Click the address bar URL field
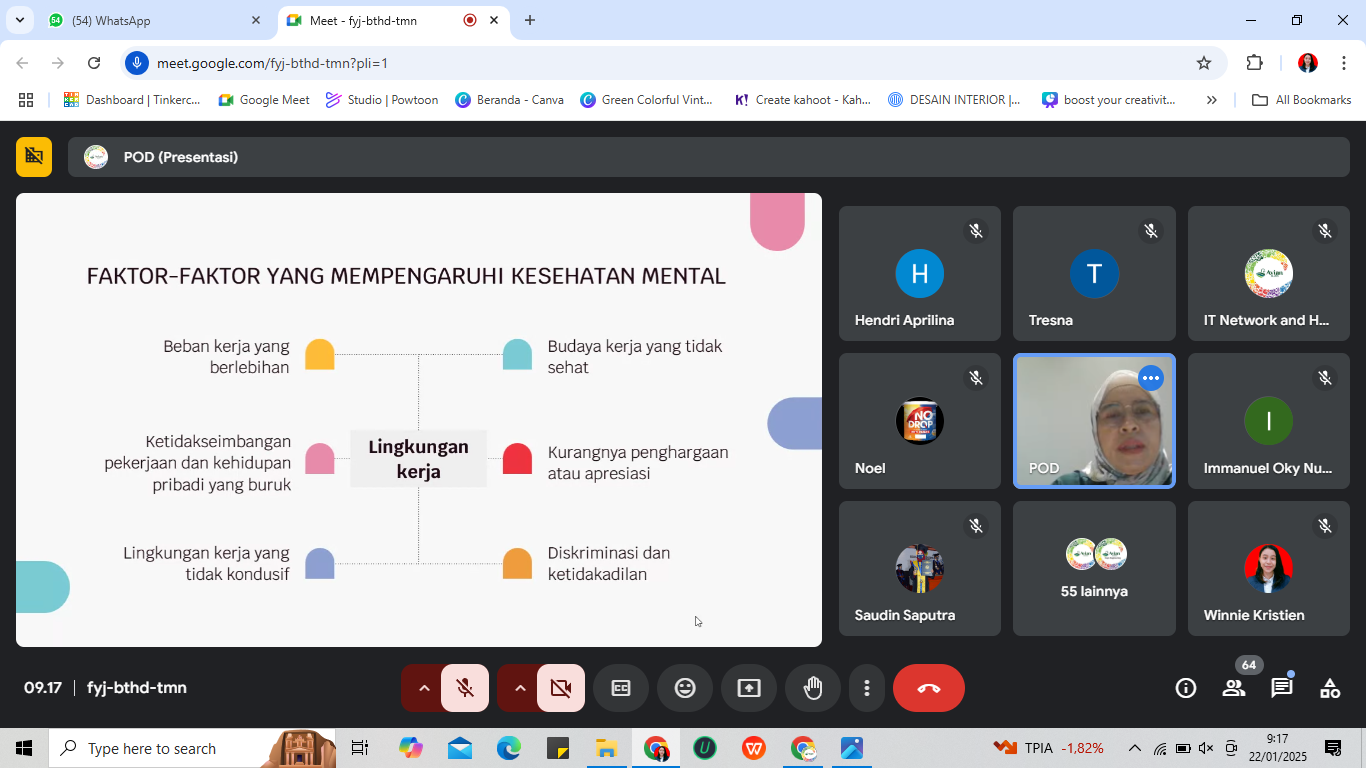The height and width of the screenshot is (768, 1366). pos(660,63)
